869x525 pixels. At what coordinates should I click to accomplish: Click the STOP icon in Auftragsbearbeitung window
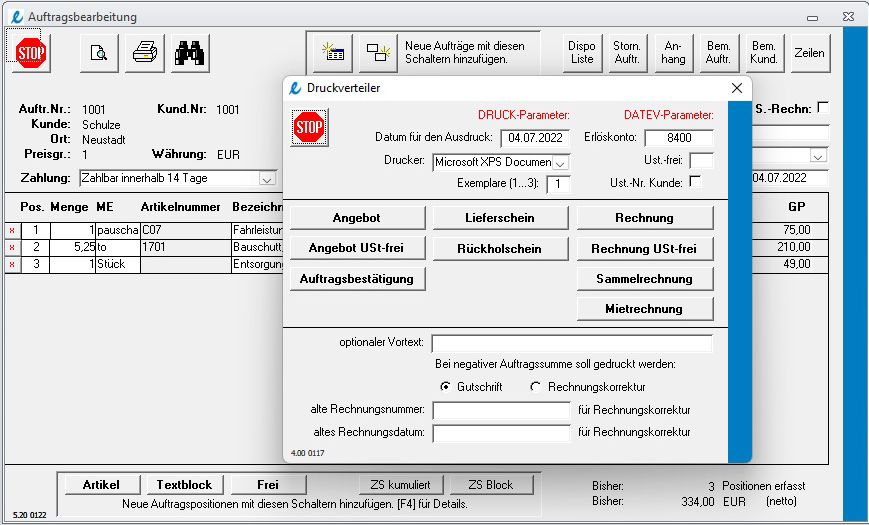pyautogui.click(x=30, y=53)
